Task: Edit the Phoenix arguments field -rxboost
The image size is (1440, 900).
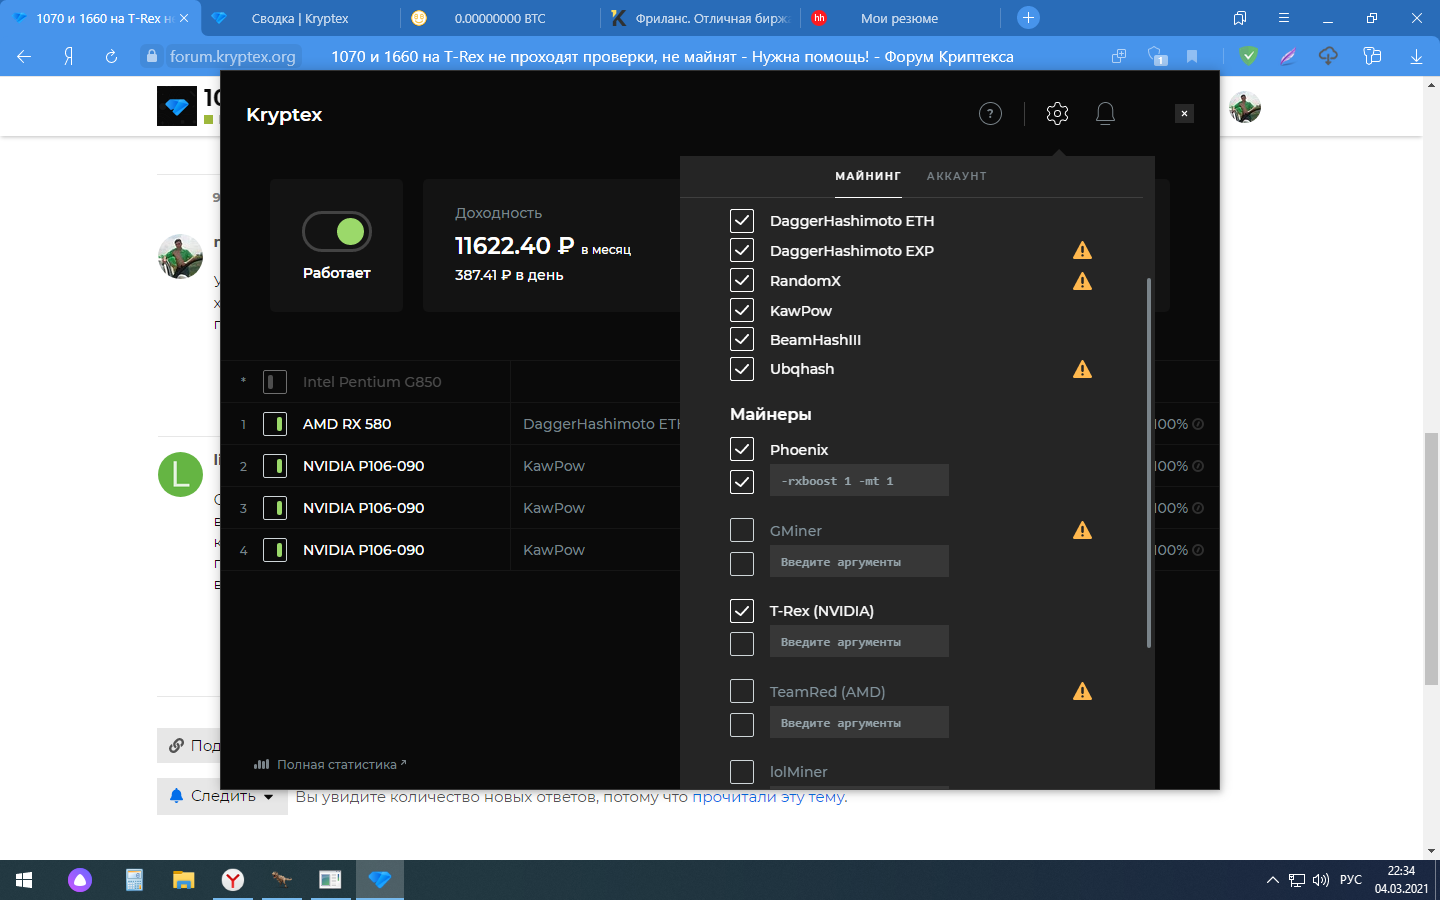Action: 859,481
